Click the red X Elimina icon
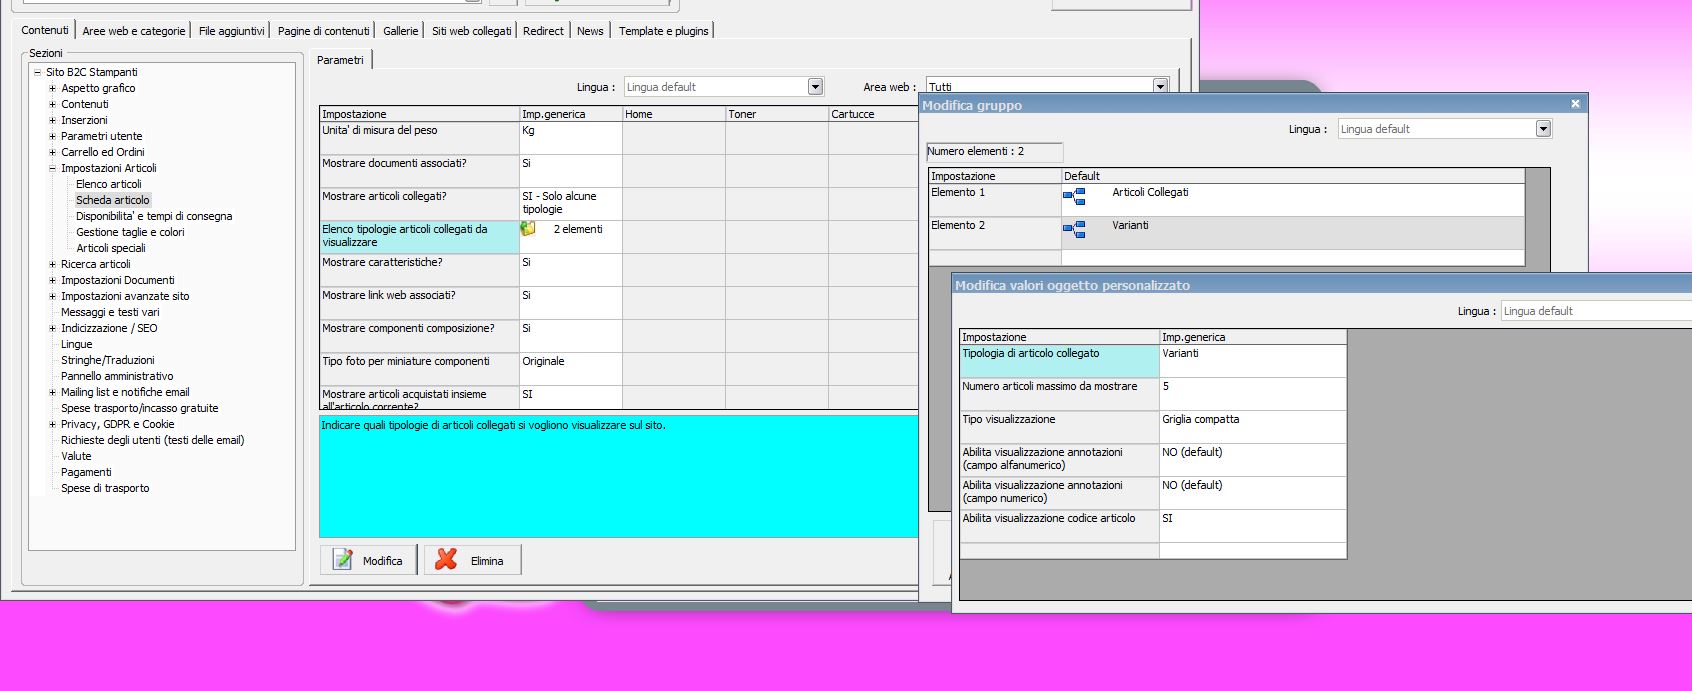This screenshot has height=691, width=1692. click(446, 560)
